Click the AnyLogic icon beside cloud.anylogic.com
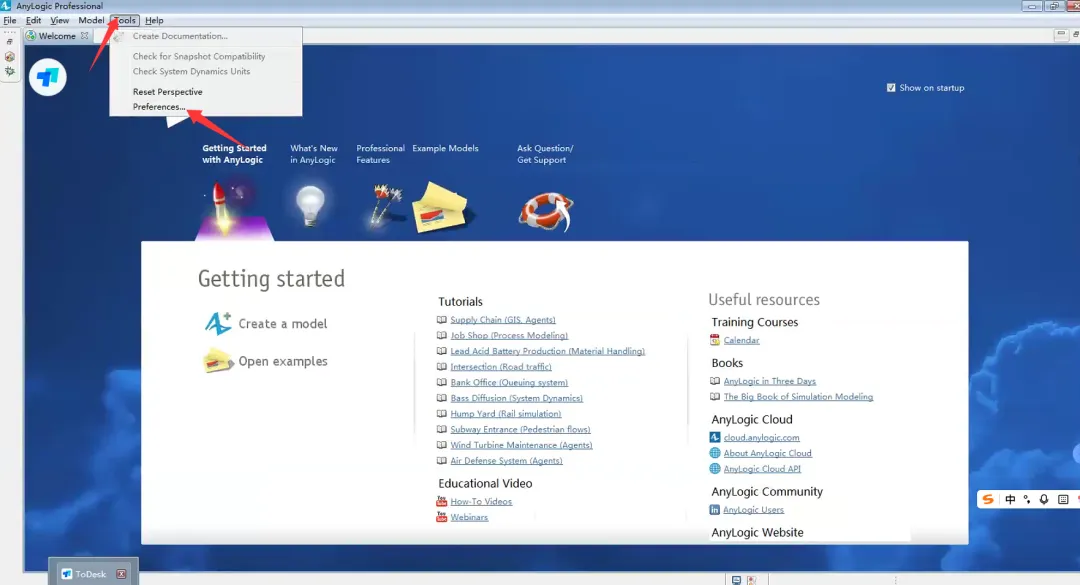Image resolution: width=1080 pixels, height=585 pixels. pos(715,437)
